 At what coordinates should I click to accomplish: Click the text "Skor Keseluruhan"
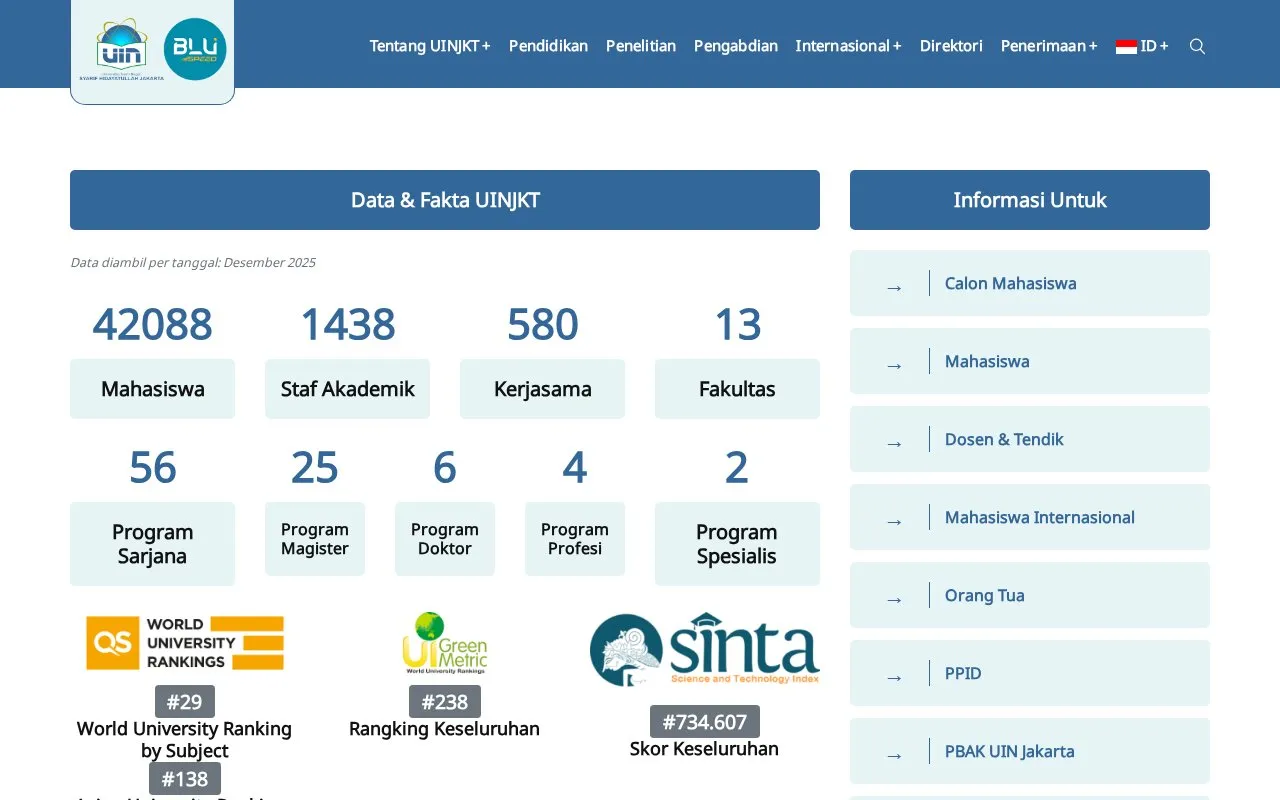point(705,749)
